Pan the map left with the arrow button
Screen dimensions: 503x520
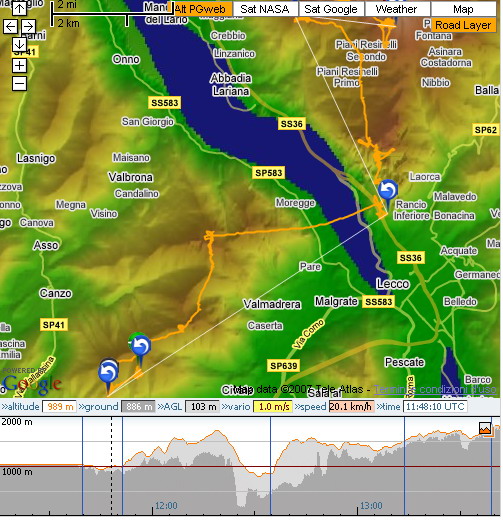tap(10, 26)
